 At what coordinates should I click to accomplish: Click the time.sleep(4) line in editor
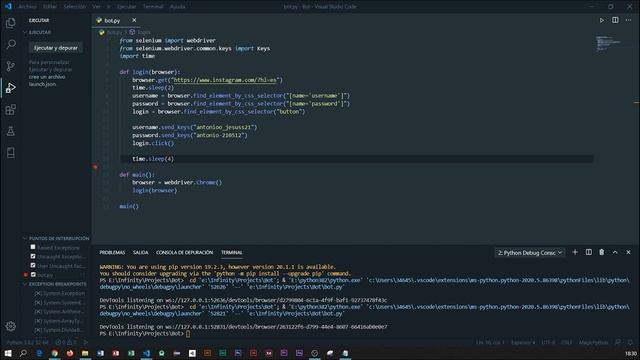[153, 159]
